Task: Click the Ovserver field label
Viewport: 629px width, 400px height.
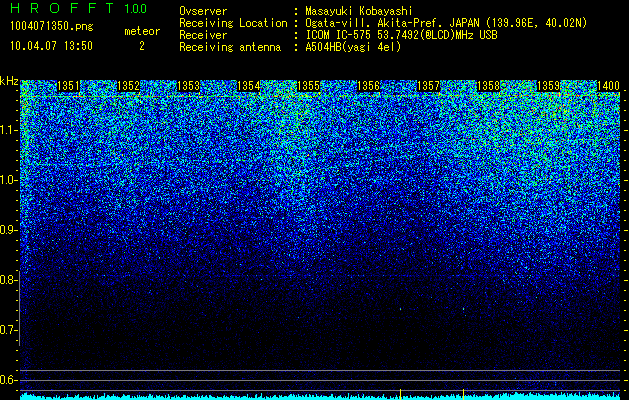Action: (203, 11)
